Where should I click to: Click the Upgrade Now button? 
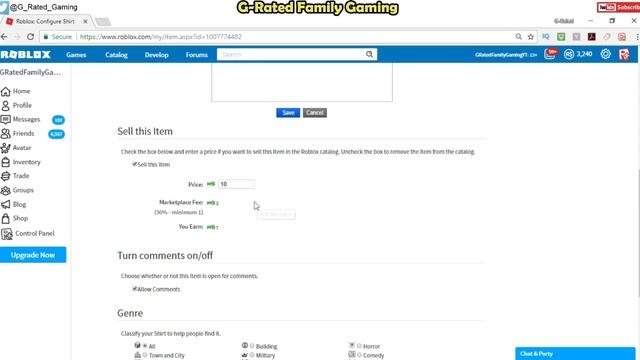click(x=33, y=255)
